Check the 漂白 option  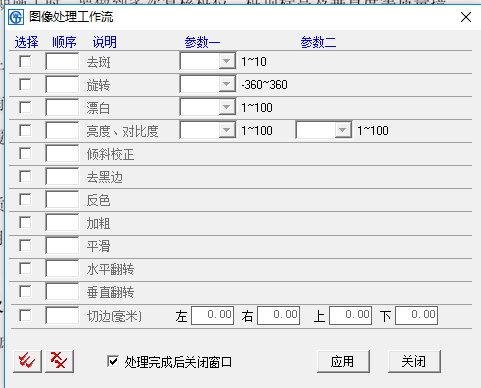point(25,108)
